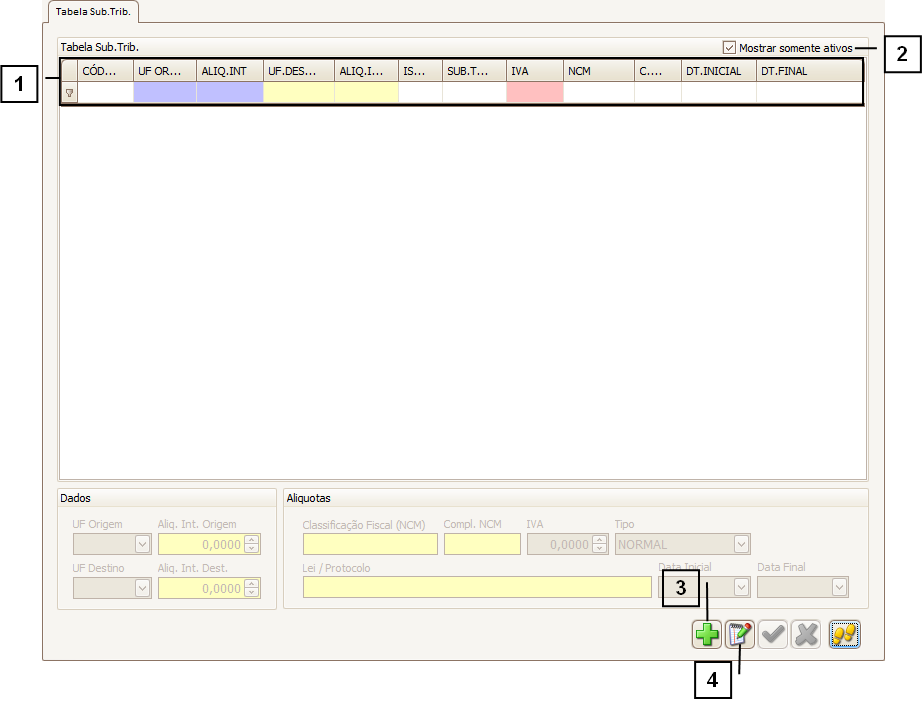Image resolution: width=924 pixels, height=701 pixels.
Task: Click the yellow footprints exit button
Action: (x=845, y=635)
